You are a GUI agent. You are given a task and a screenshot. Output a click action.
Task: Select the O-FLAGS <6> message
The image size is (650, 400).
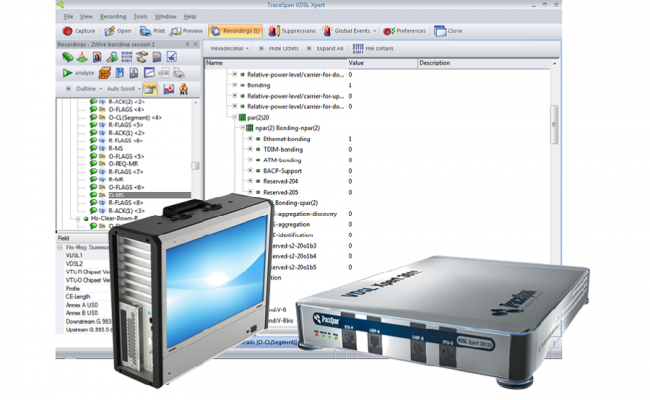click(126, 187)
